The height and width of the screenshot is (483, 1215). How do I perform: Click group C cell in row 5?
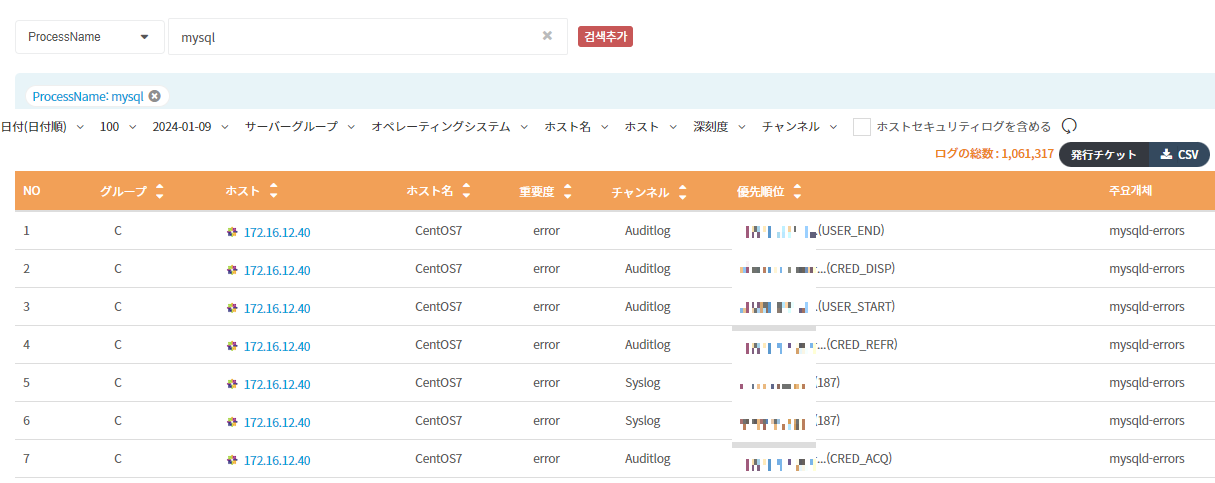(x=118, y=383)
